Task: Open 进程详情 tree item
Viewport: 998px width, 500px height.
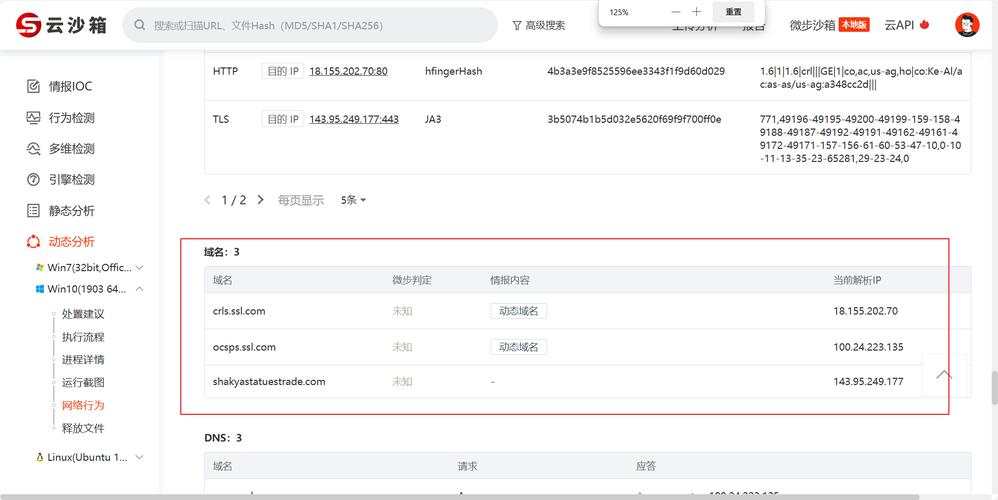Action: [x=83, y=360]
